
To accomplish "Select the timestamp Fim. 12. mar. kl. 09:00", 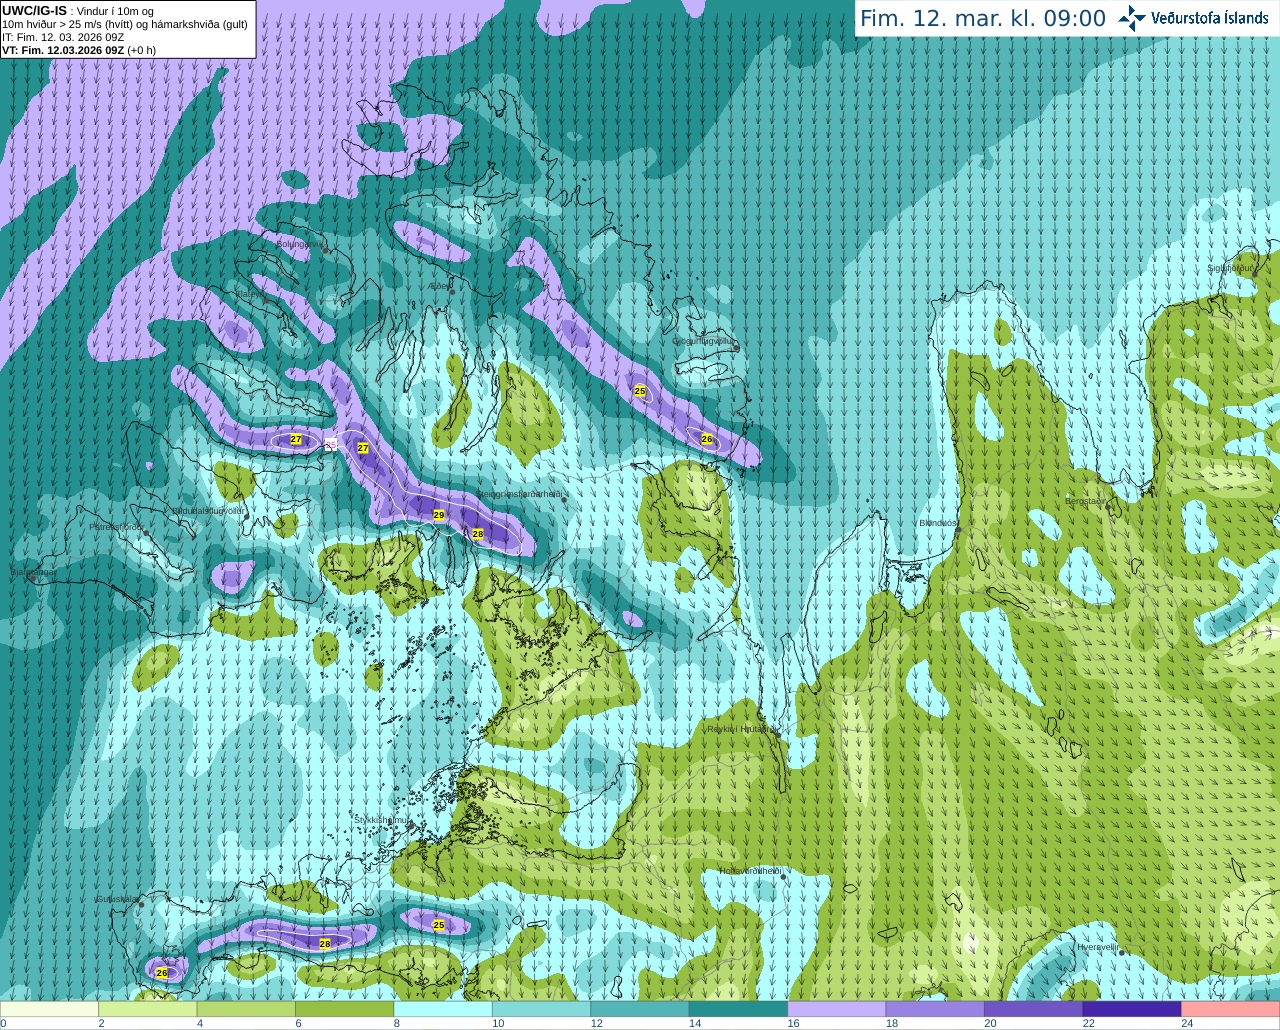I will click(983, 18).
